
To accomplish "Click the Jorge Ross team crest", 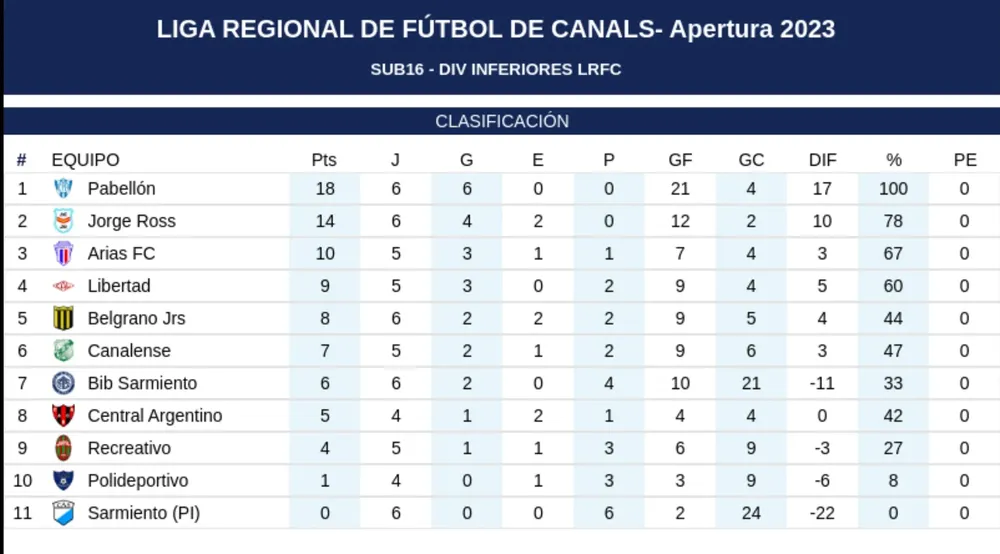I will [x=64, y=221].
